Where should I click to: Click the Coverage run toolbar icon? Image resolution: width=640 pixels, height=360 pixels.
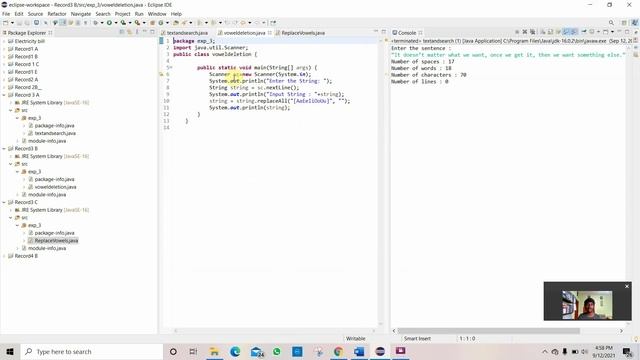pyautogui.click(x=123, y=23)
